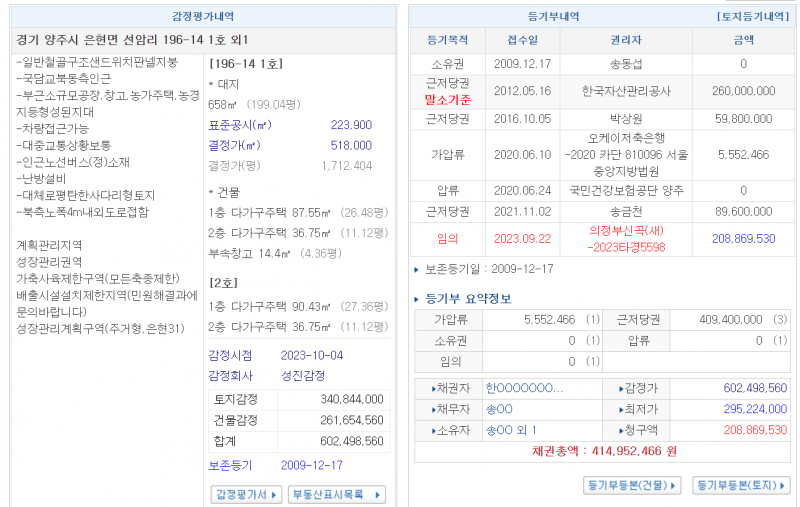Open the 2023타경5598 auction case entry
800x507 pixels.
[626, 247]
